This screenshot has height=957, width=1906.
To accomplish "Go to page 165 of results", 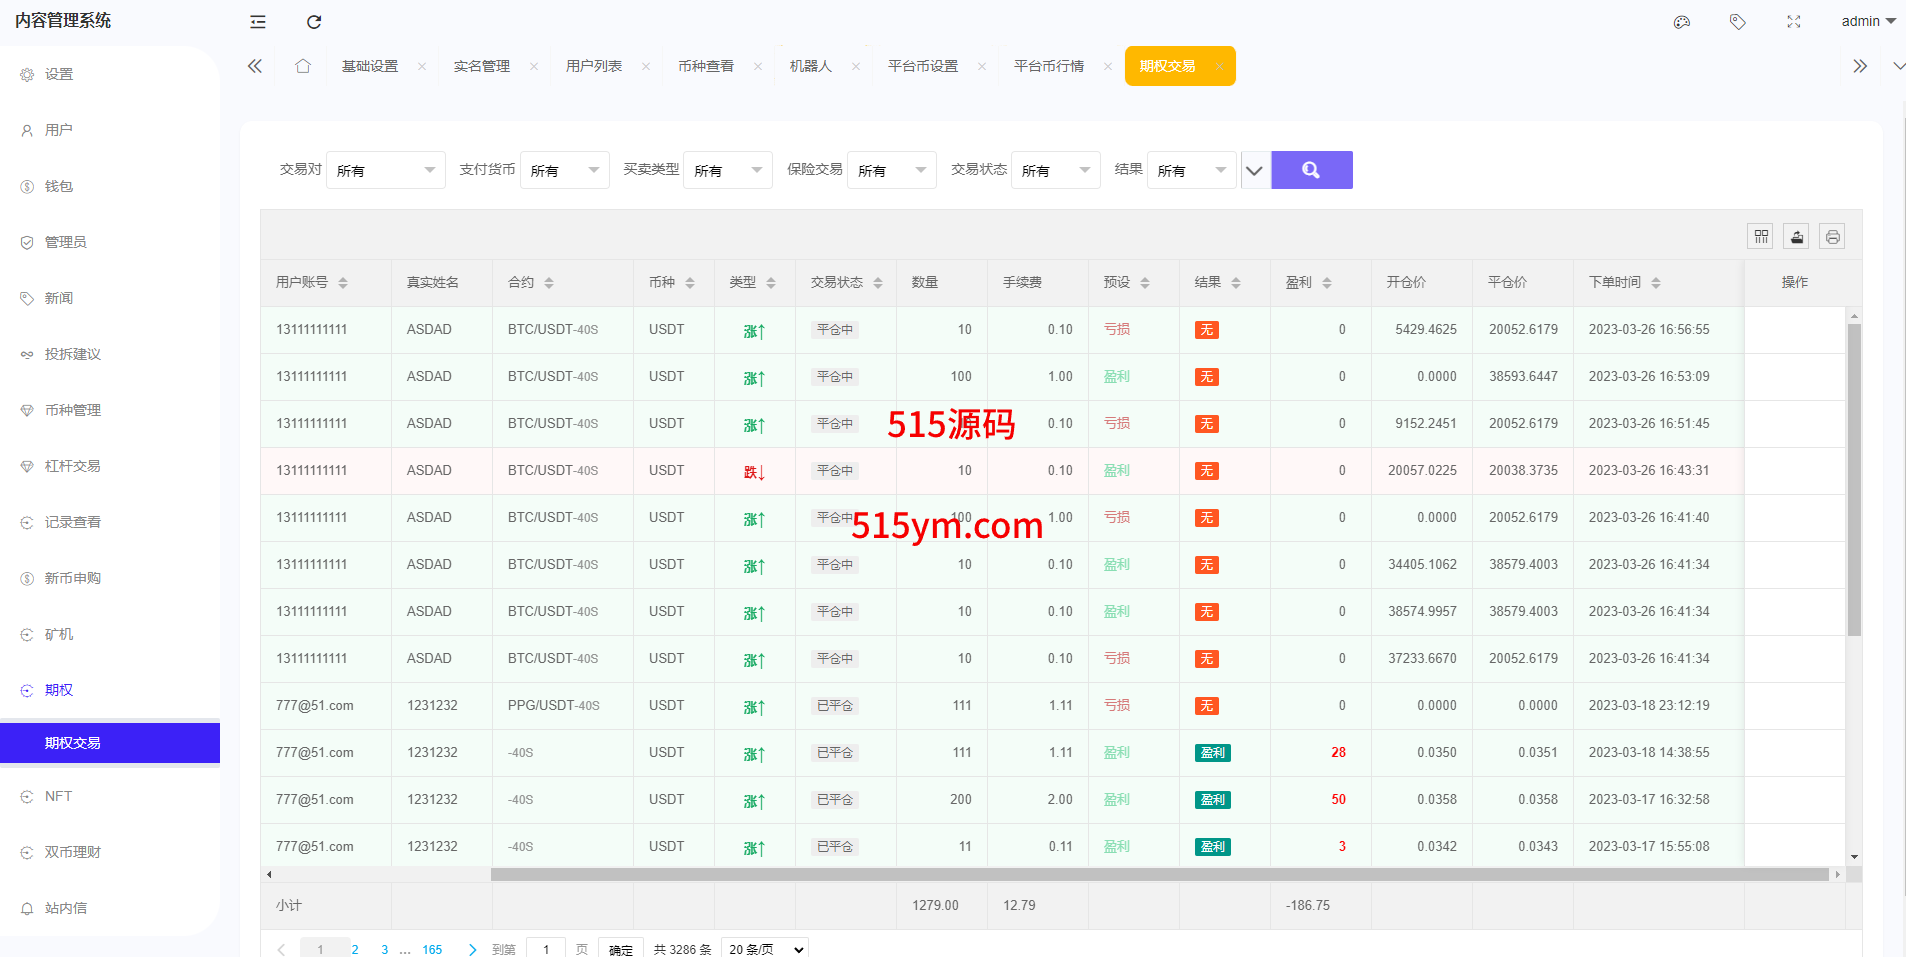I will 432,949.
